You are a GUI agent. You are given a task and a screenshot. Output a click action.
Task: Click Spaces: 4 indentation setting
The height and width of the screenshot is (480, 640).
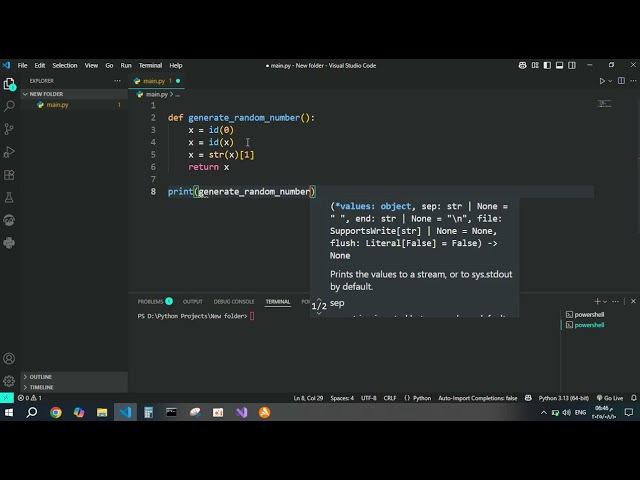point(342,398)
